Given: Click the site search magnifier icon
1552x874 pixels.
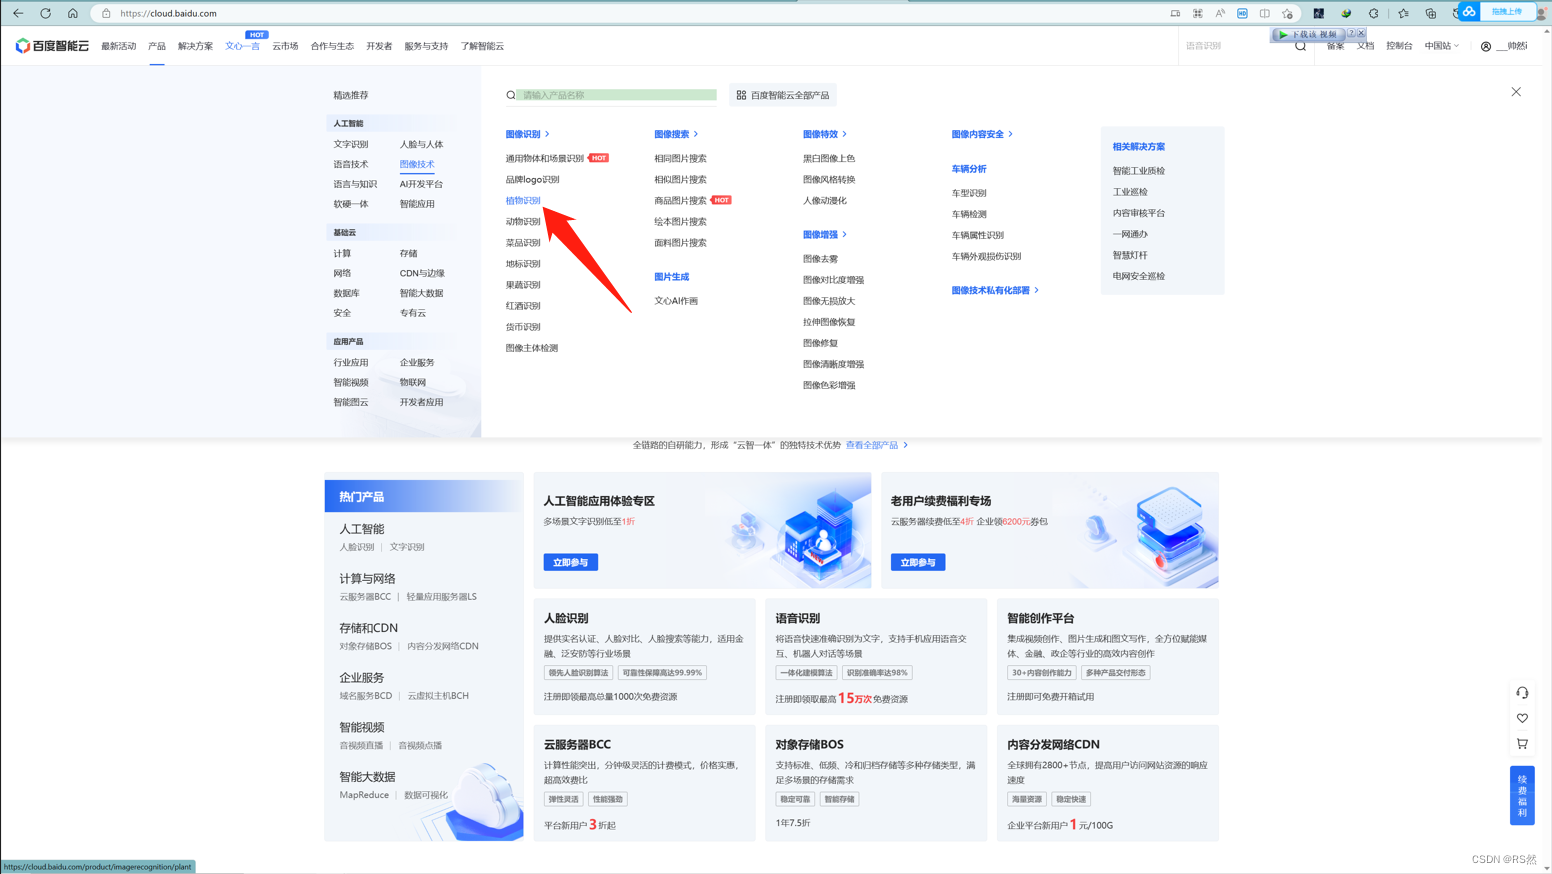Looking at the screenshot, I should click(x=1300, y=46).
